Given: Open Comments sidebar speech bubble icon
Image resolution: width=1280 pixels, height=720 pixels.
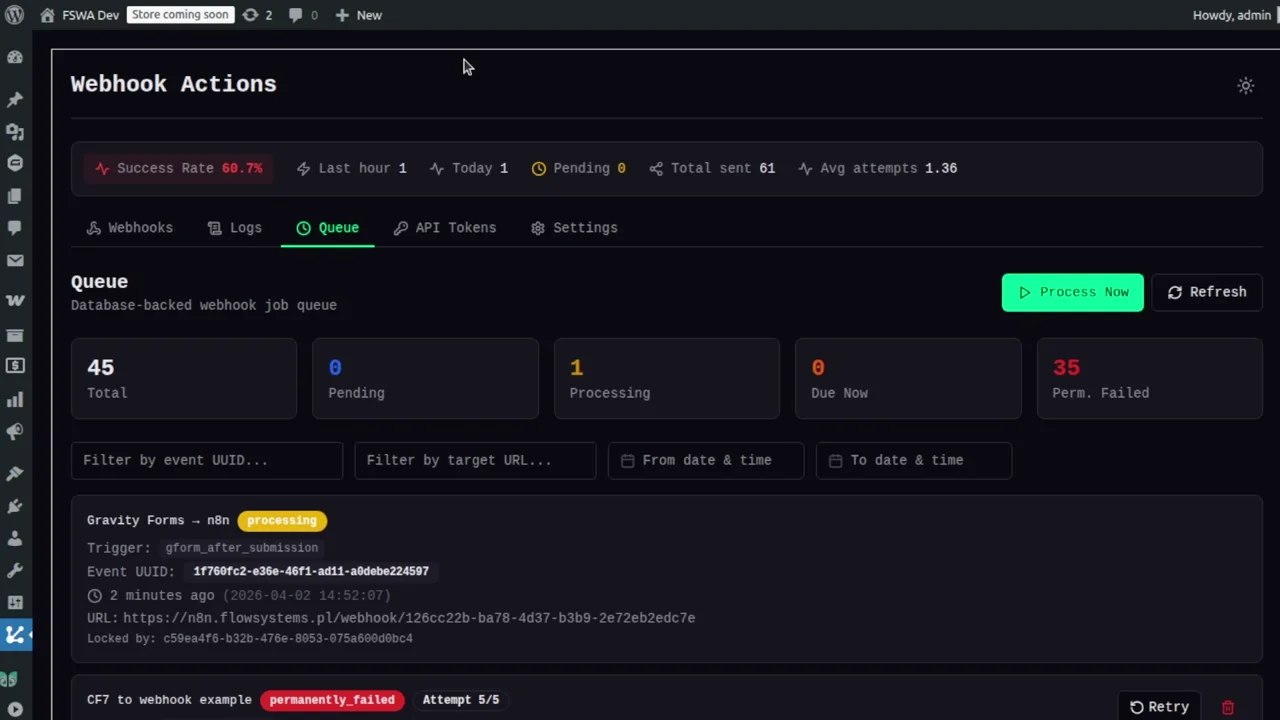Looking at the screenshot, I should tap(15, 228).
